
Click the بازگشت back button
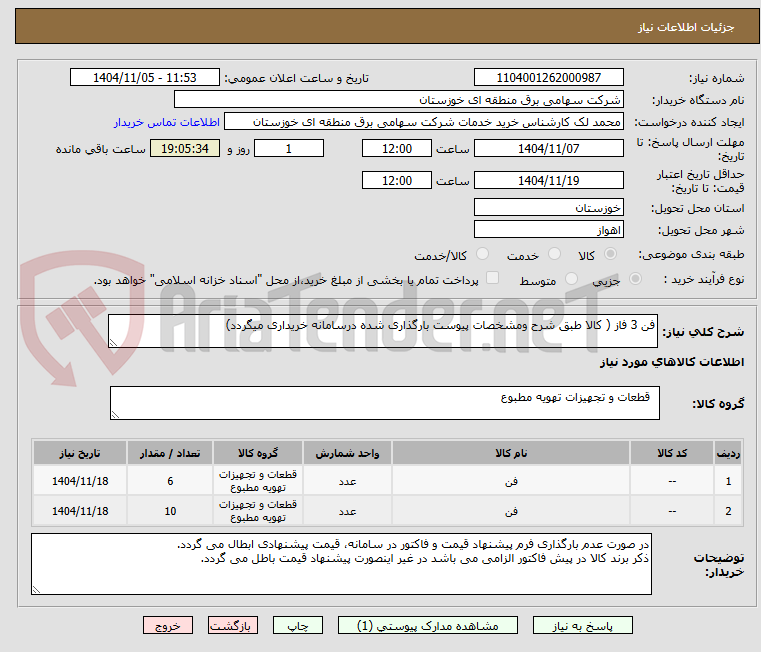232,625
